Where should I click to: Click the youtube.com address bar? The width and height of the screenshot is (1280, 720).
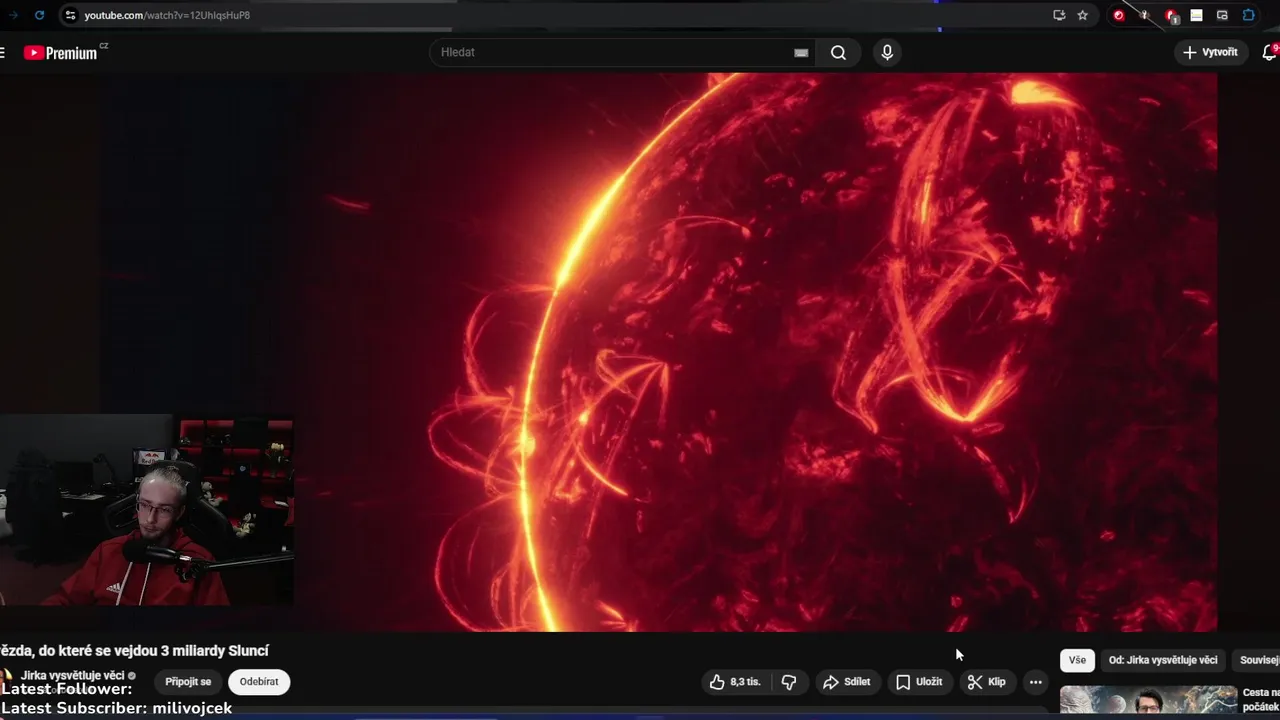click(560, 15)
